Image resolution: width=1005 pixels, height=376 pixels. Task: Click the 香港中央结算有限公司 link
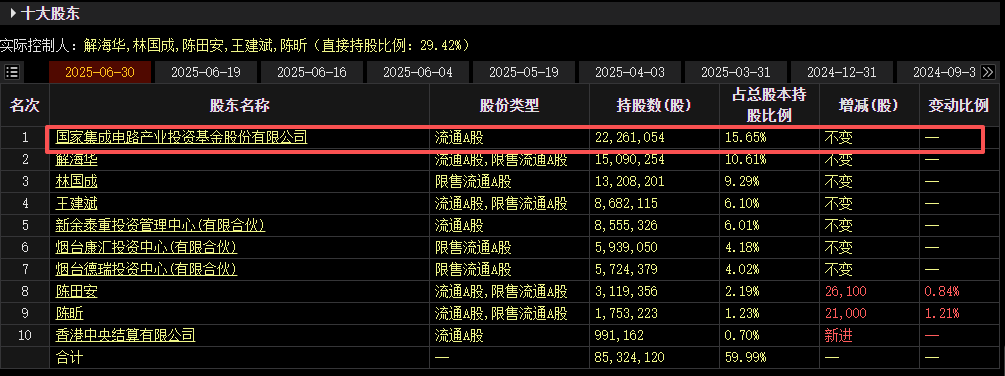(x=126, y=335)
